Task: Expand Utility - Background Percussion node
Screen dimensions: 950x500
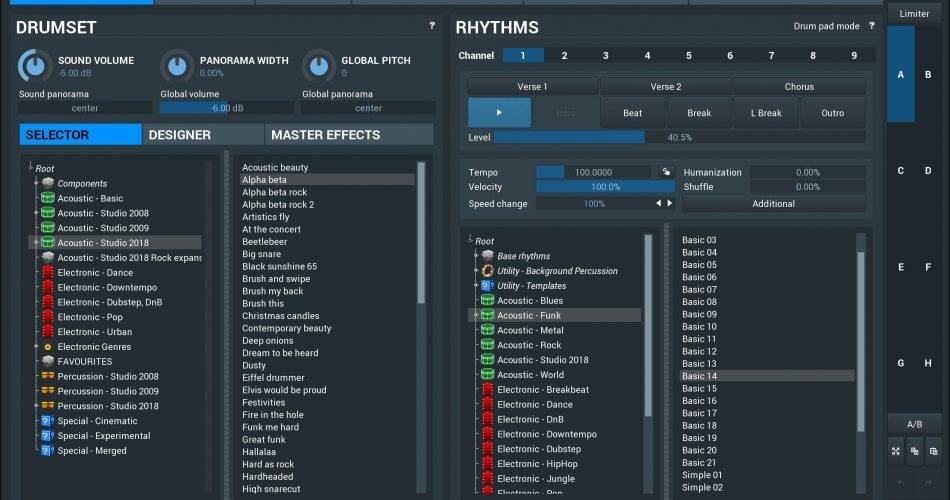Action: click(476, 271)
